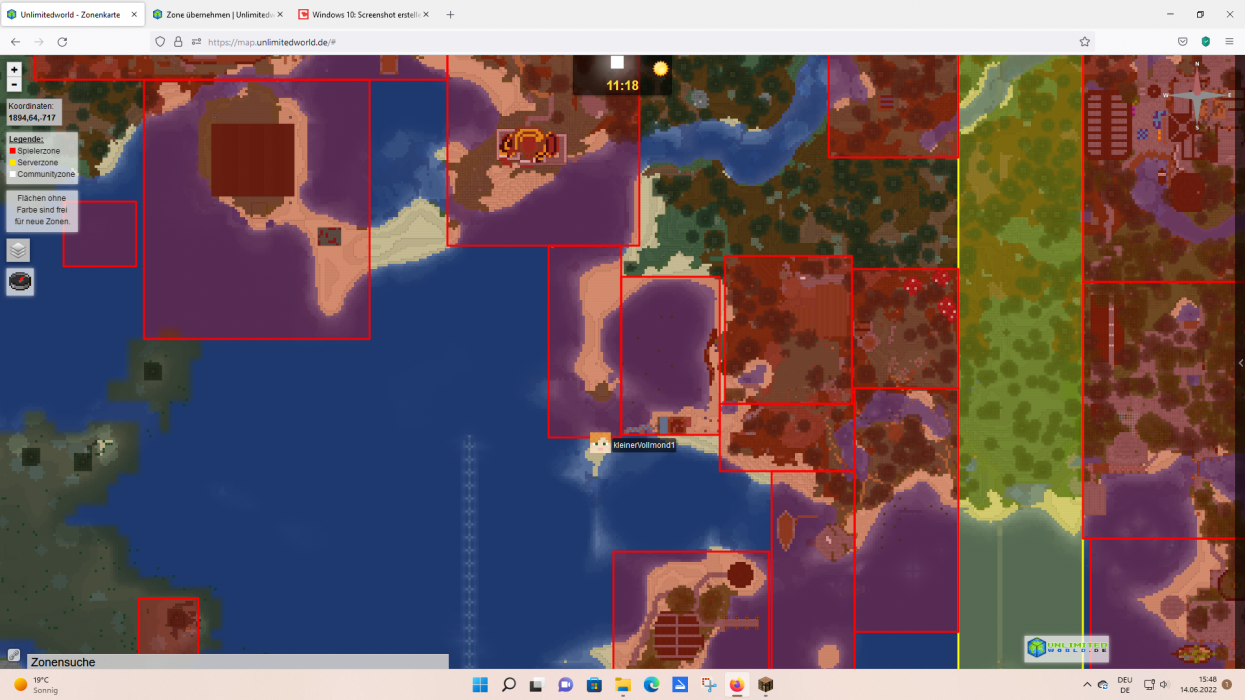Viewport: 1245px width, 700px height.
Task: Open the Windows Start menu
Action: pyautogui.click(x=480, y=685)
